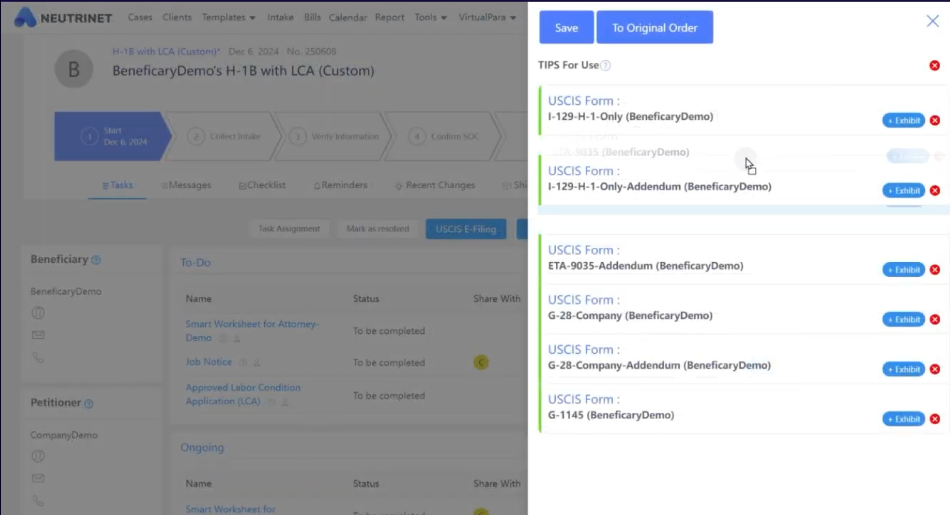Click the Neutrinet logo icon
The width and height of the screenshot is (950, 515).
[24, 18]
